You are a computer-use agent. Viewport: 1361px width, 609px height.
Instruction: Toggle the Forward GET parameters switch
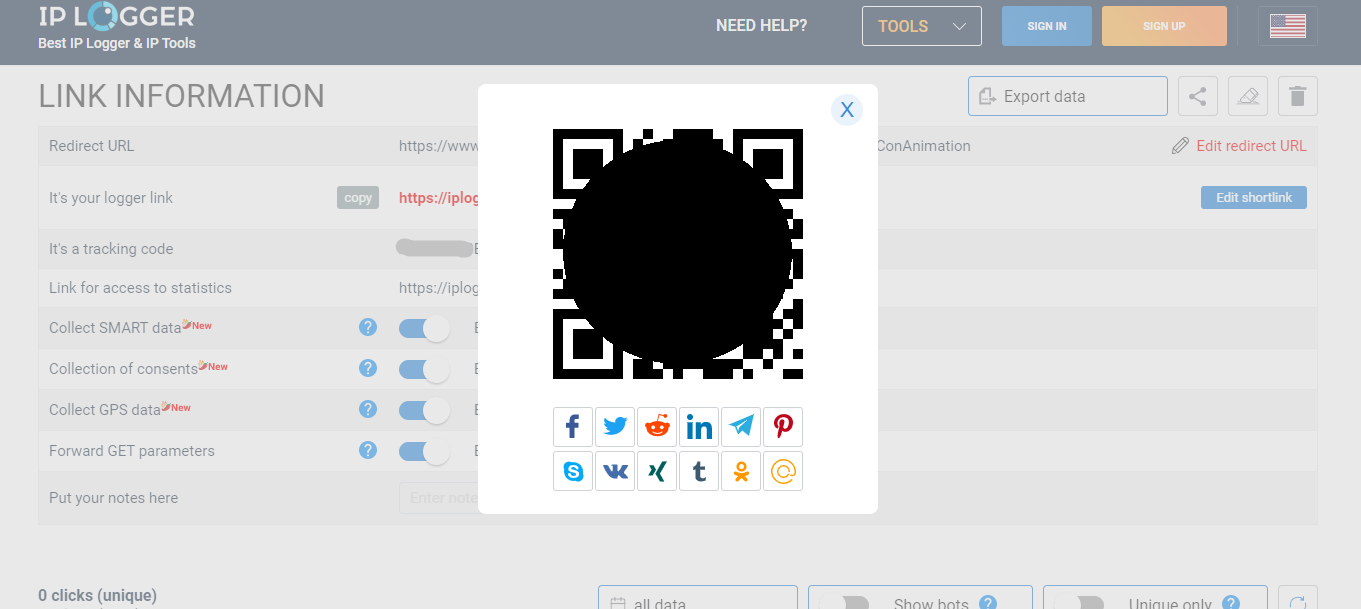[424, 451]
